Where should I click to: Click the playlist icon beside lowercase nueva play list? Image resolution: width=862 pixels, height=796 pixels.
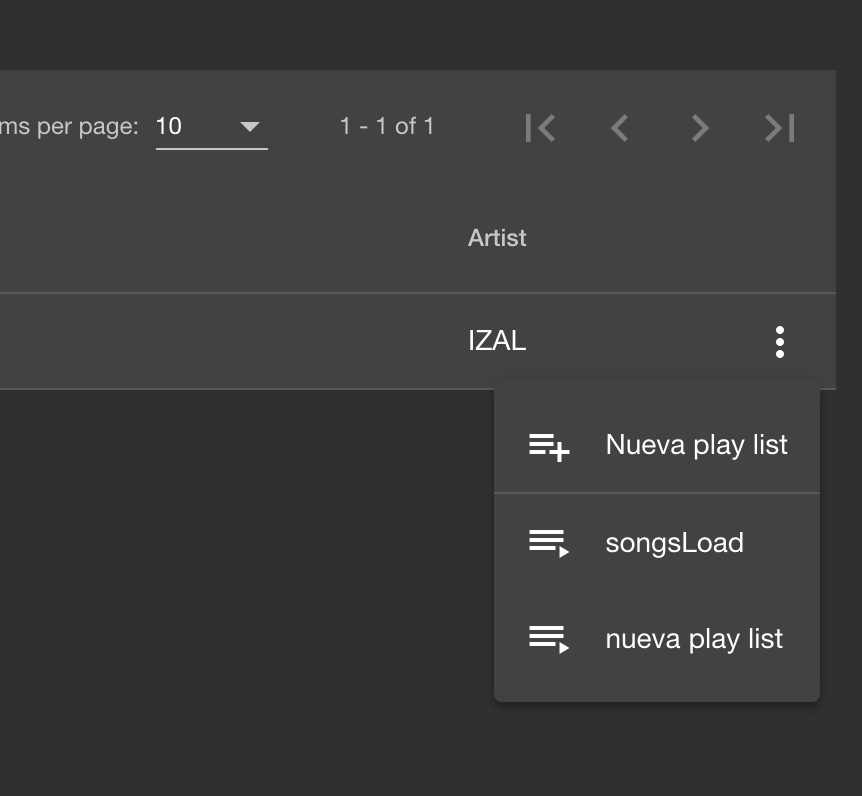[549, 639]
